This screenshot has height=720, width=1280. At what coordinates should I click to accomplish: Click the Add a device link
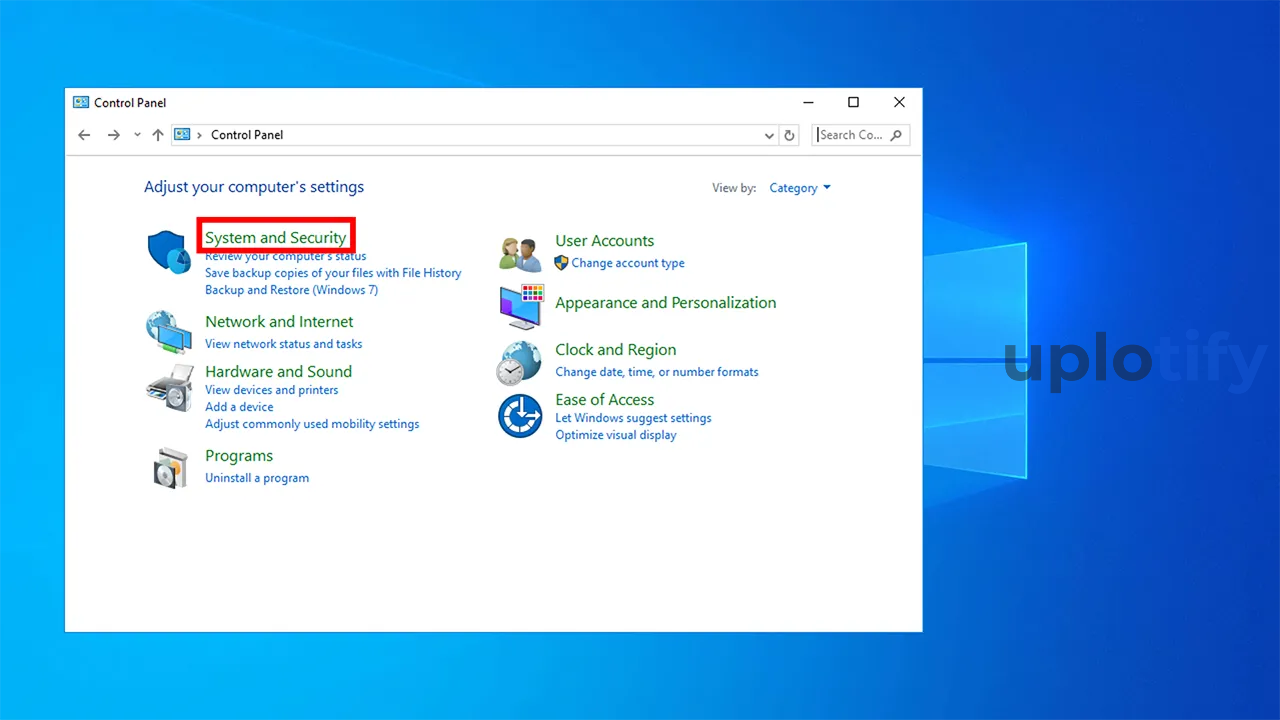[x=239, y=407]
